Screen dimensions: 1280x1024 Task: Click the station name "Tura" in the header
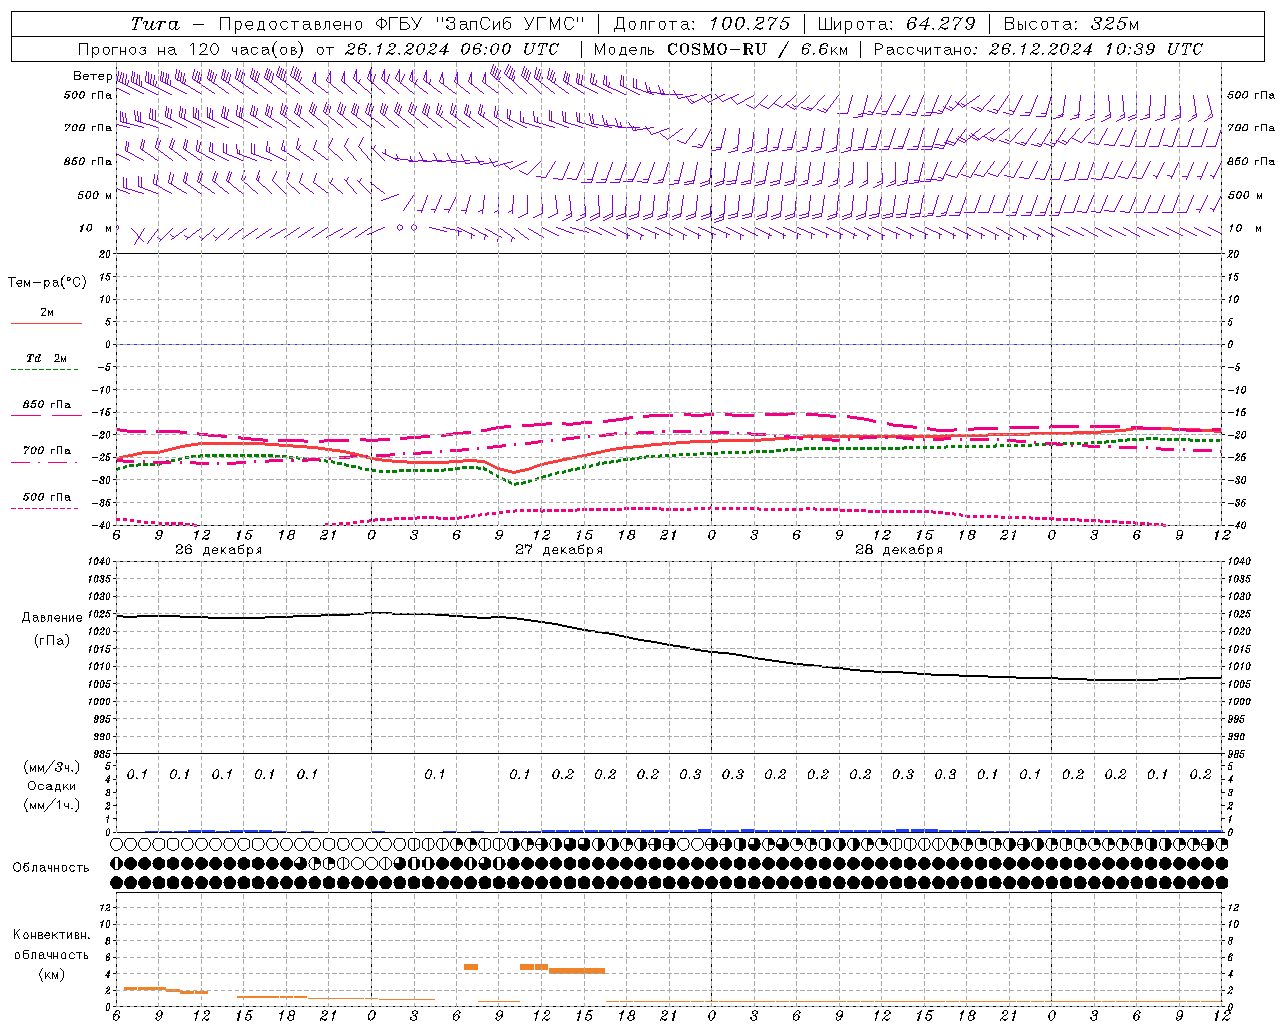[155, 24]
